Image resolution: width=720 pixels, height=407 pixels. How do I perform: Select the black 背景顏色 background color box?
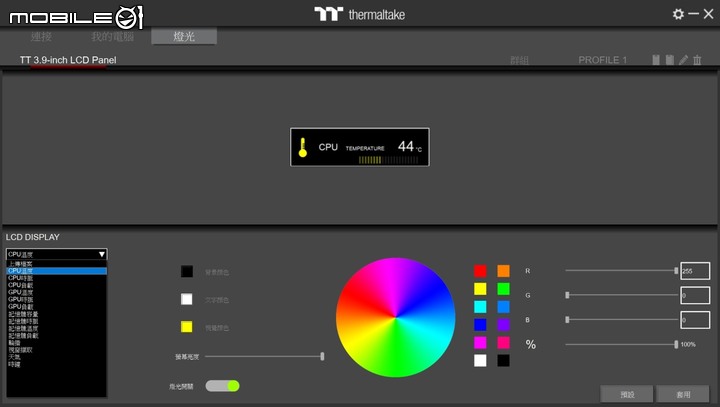[187, 271]
